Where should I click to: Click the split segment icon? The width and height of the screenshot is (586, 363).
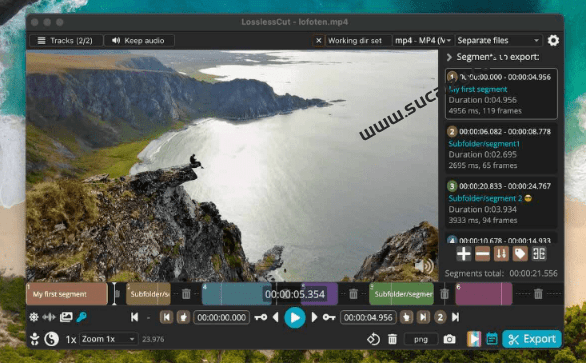pyautogui.click(x=539, y=254)
